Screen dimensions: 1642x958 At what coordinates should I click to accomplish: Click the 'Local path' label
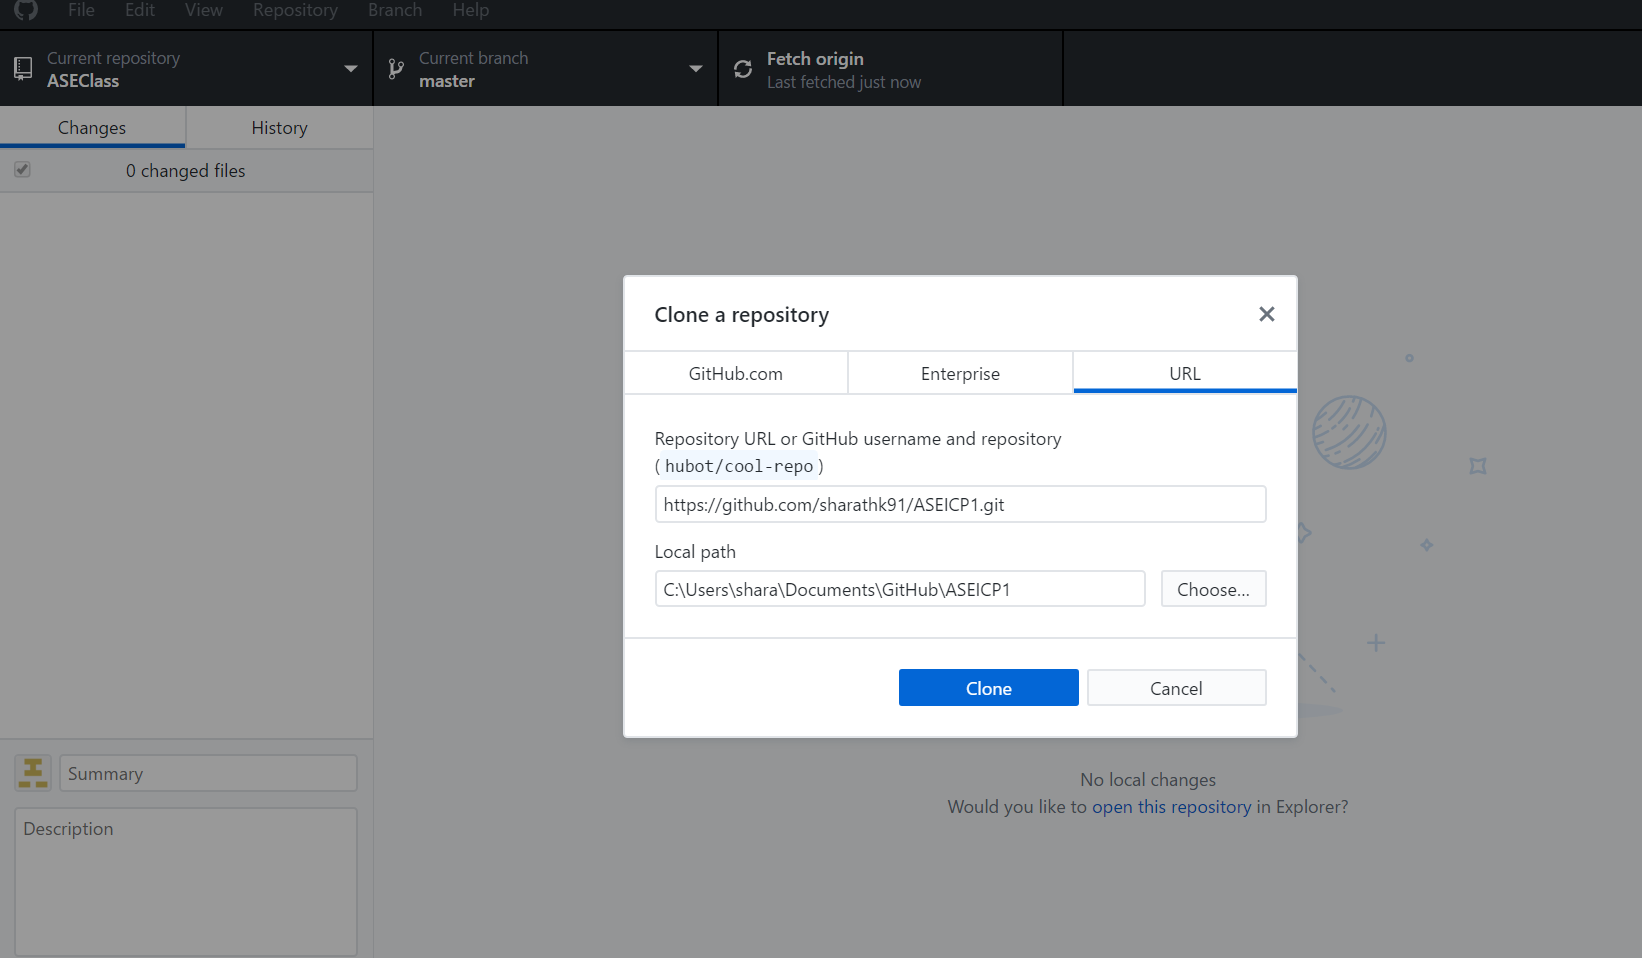point(695,552)
